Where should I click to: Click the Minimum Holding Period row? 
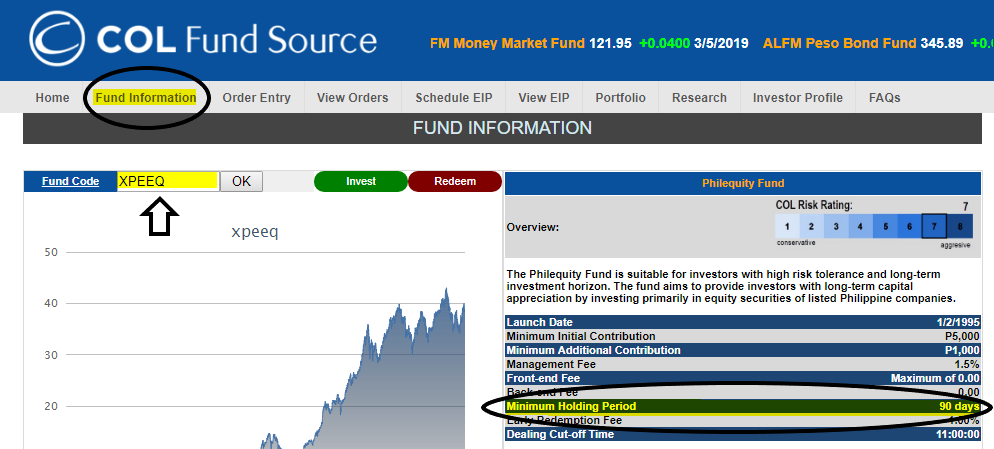[743, 406]
